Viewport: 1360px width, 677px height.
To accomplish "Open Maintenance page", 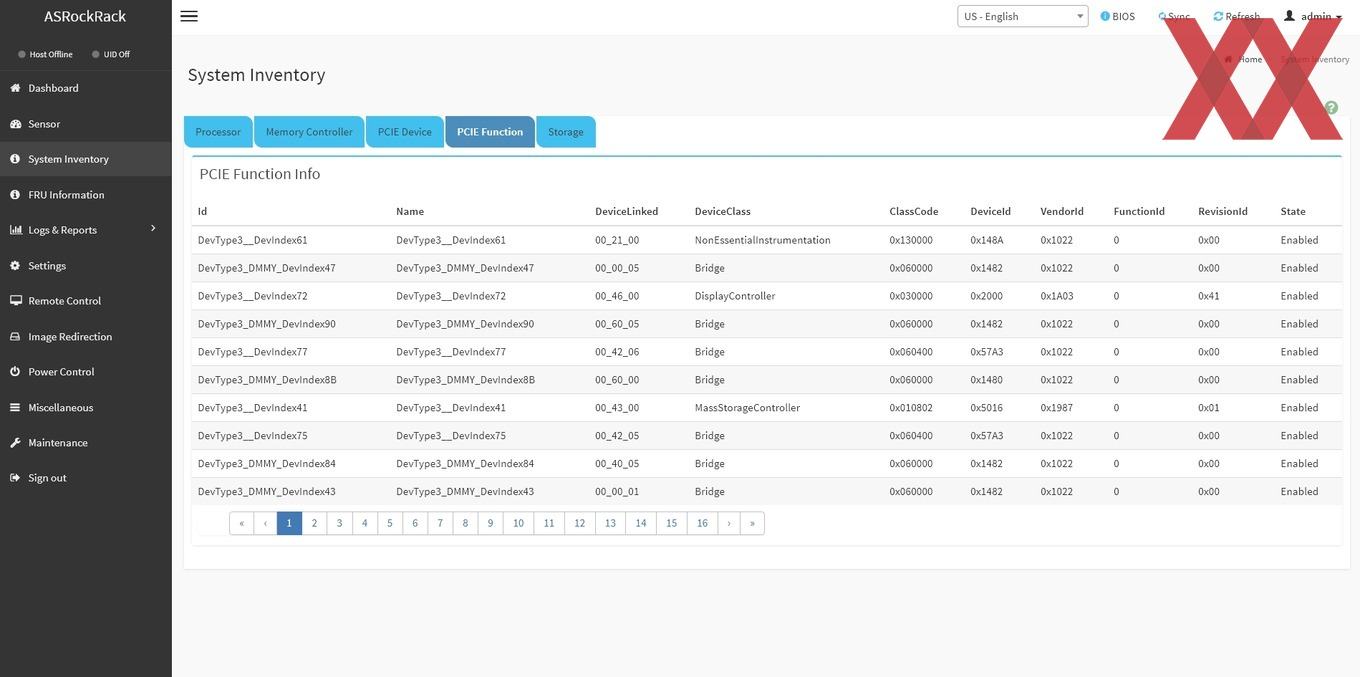I will pyautogui.click(x=58, y=443).
